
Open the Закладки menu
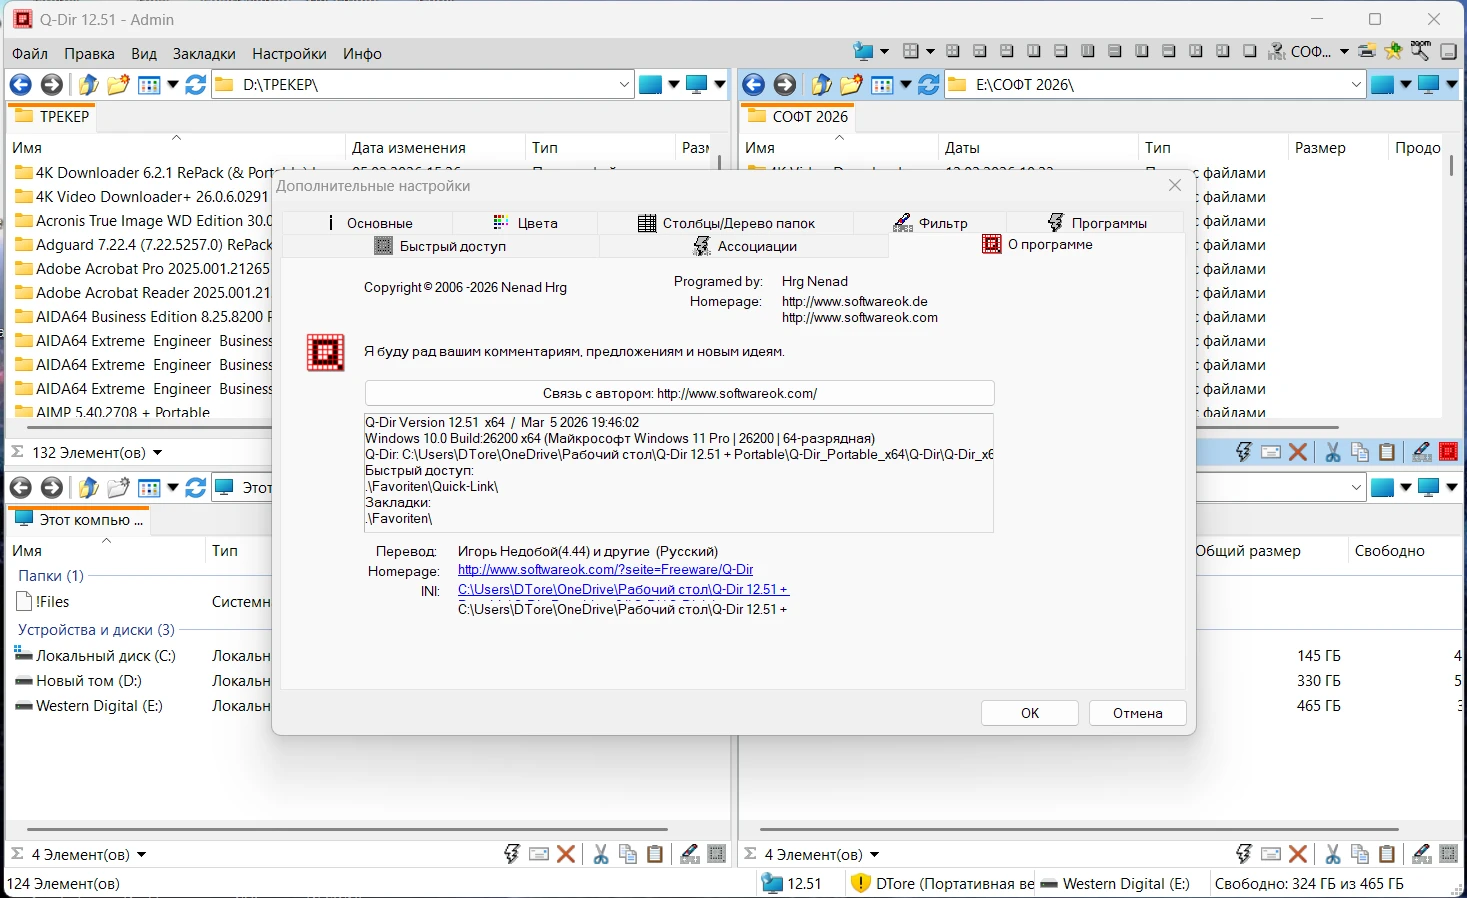[204, 54]
